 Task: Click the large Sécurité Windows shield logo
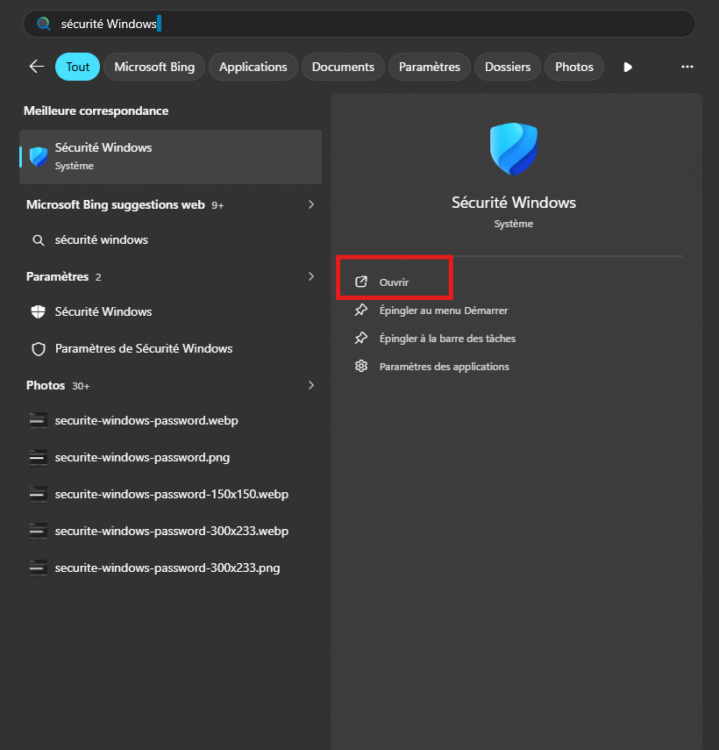pyautogui.click(x=513, y=149)
